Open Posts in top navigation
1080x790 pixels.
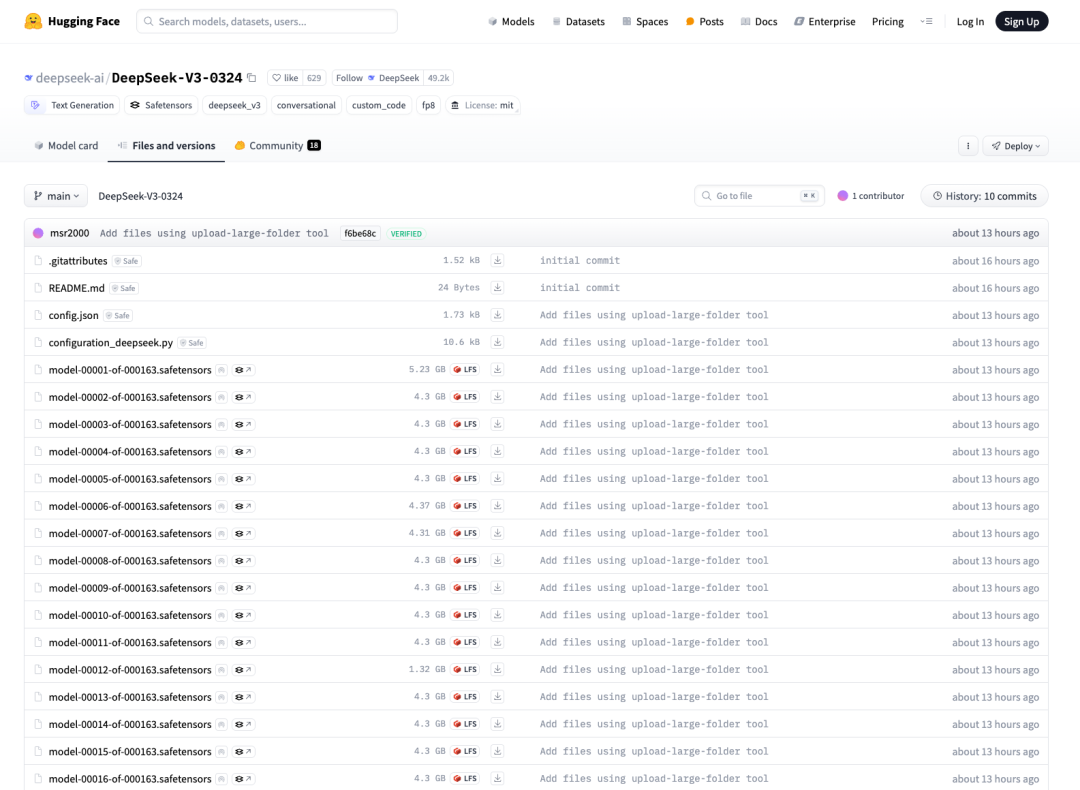click(704, 21)
